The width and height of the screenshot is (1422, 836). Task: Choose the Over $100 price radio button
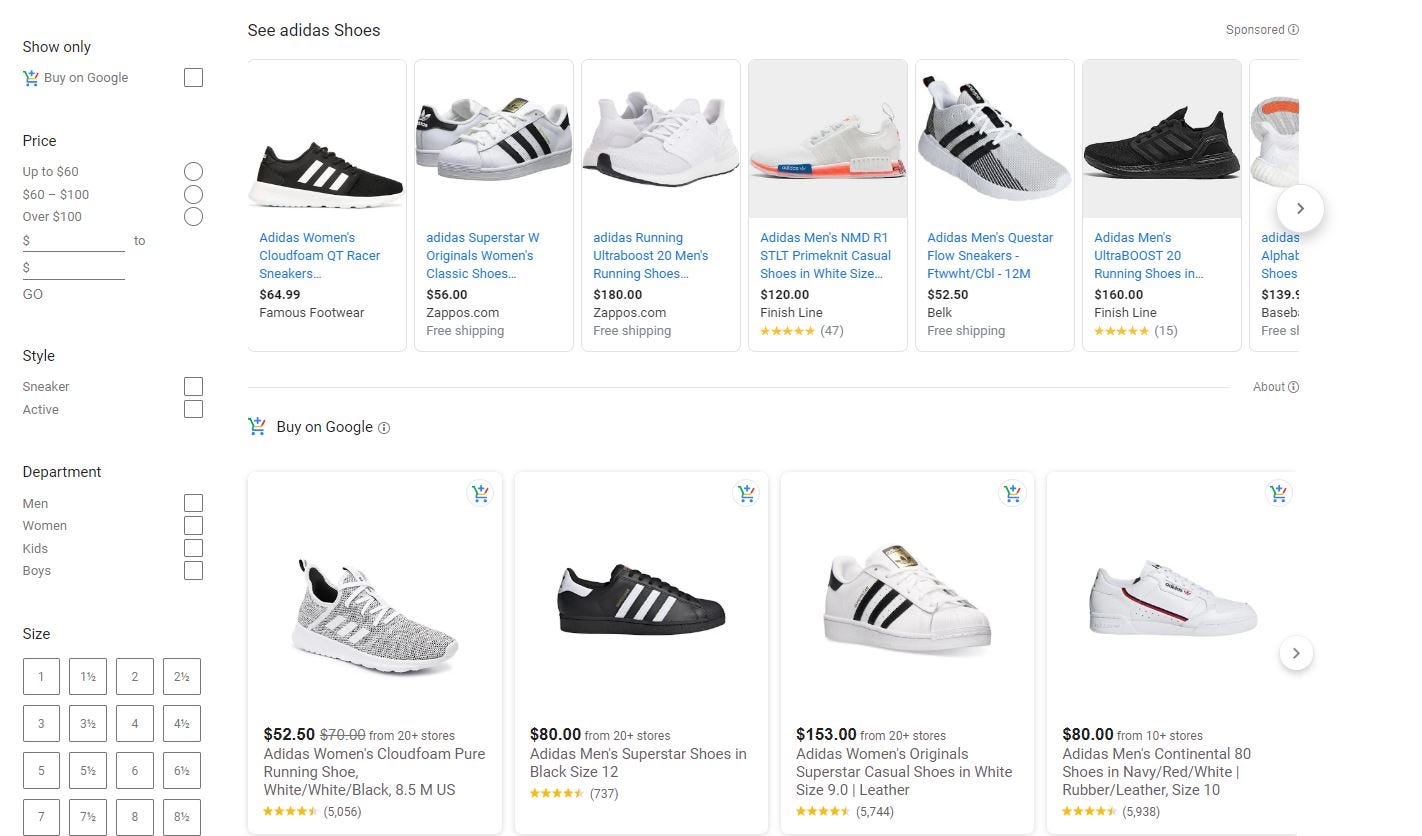[193, 217]
